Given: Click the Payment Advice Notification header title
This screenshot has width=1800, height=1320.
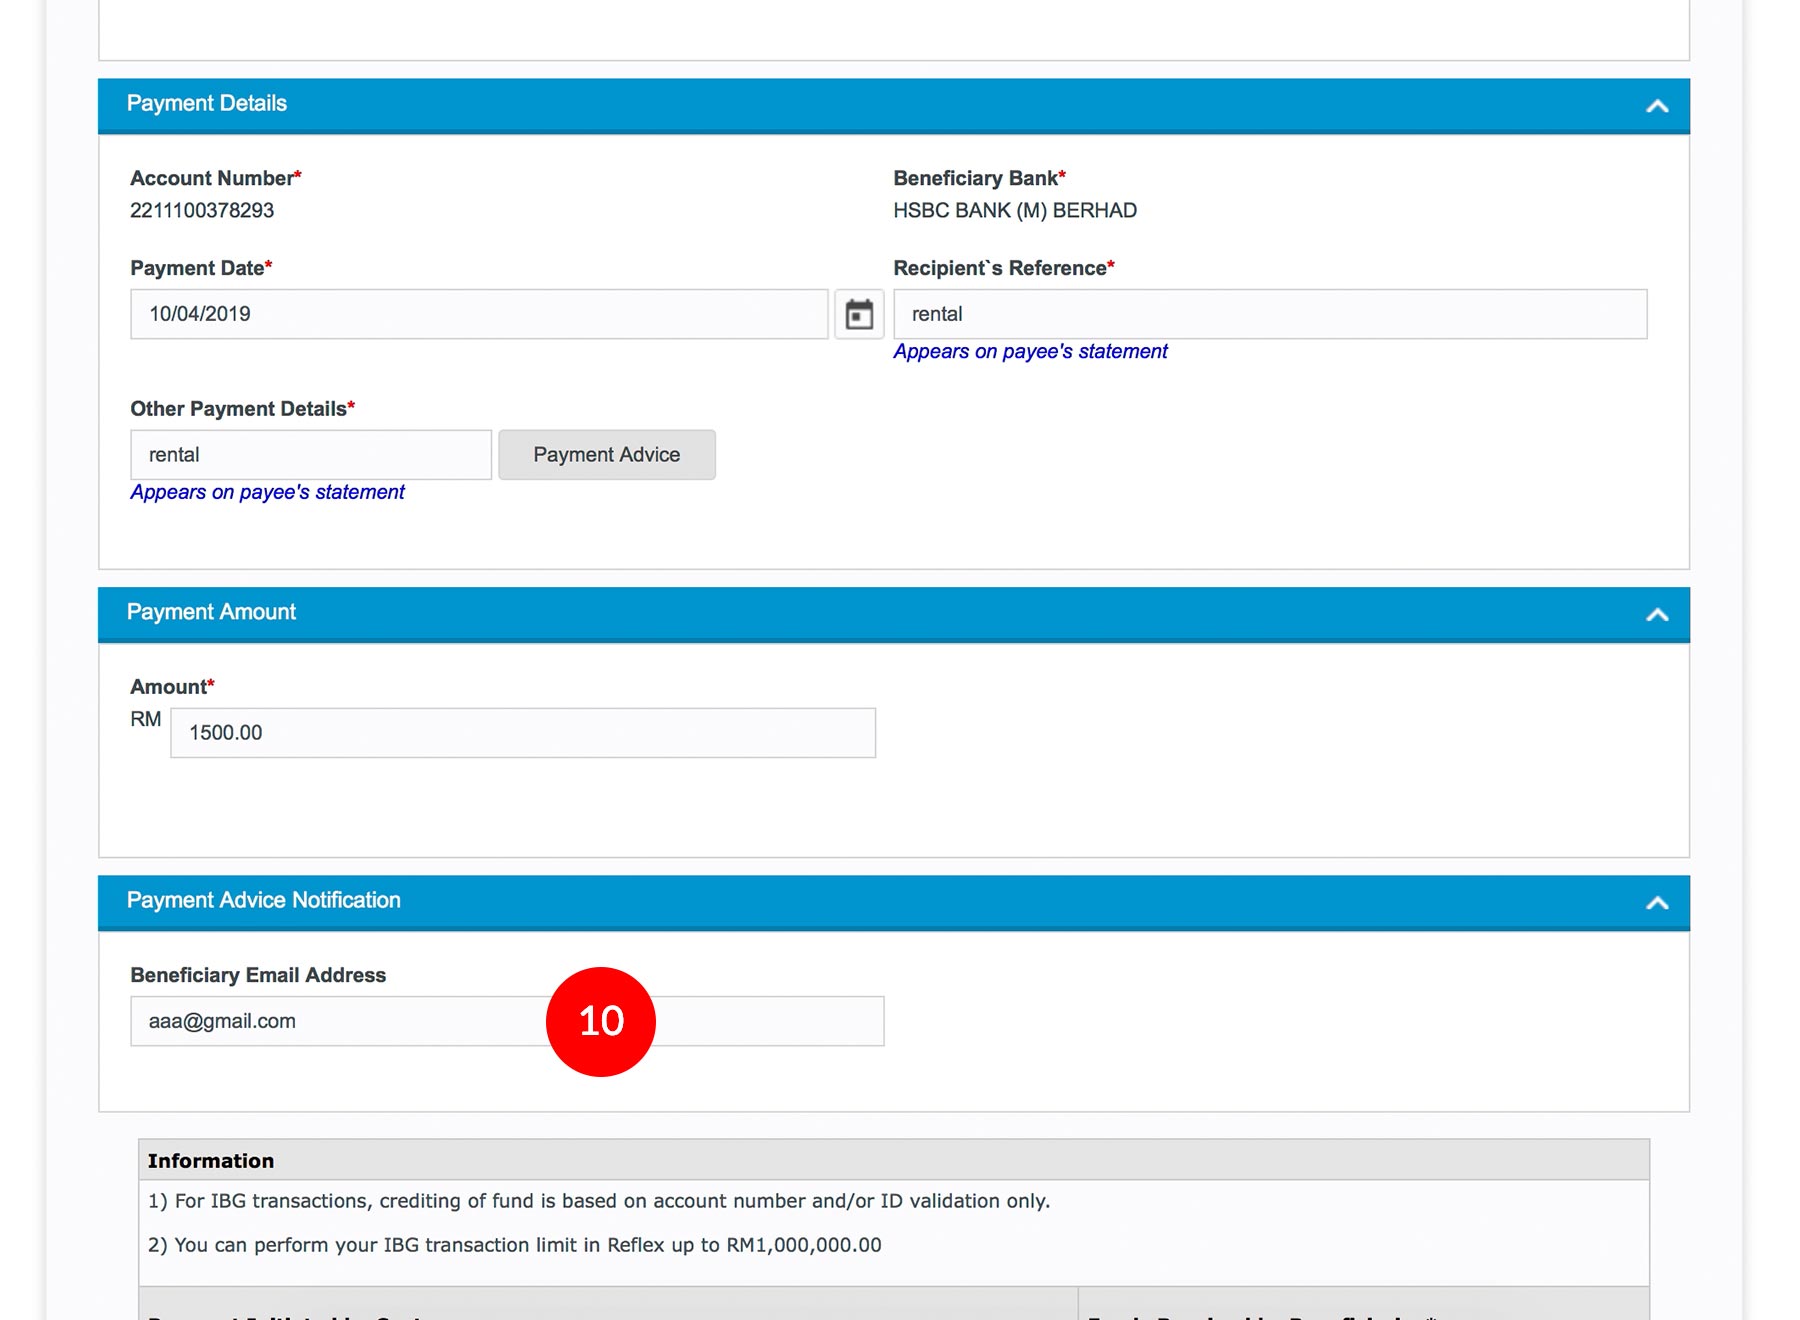Looking at the screenshot, I should (263, 900).
